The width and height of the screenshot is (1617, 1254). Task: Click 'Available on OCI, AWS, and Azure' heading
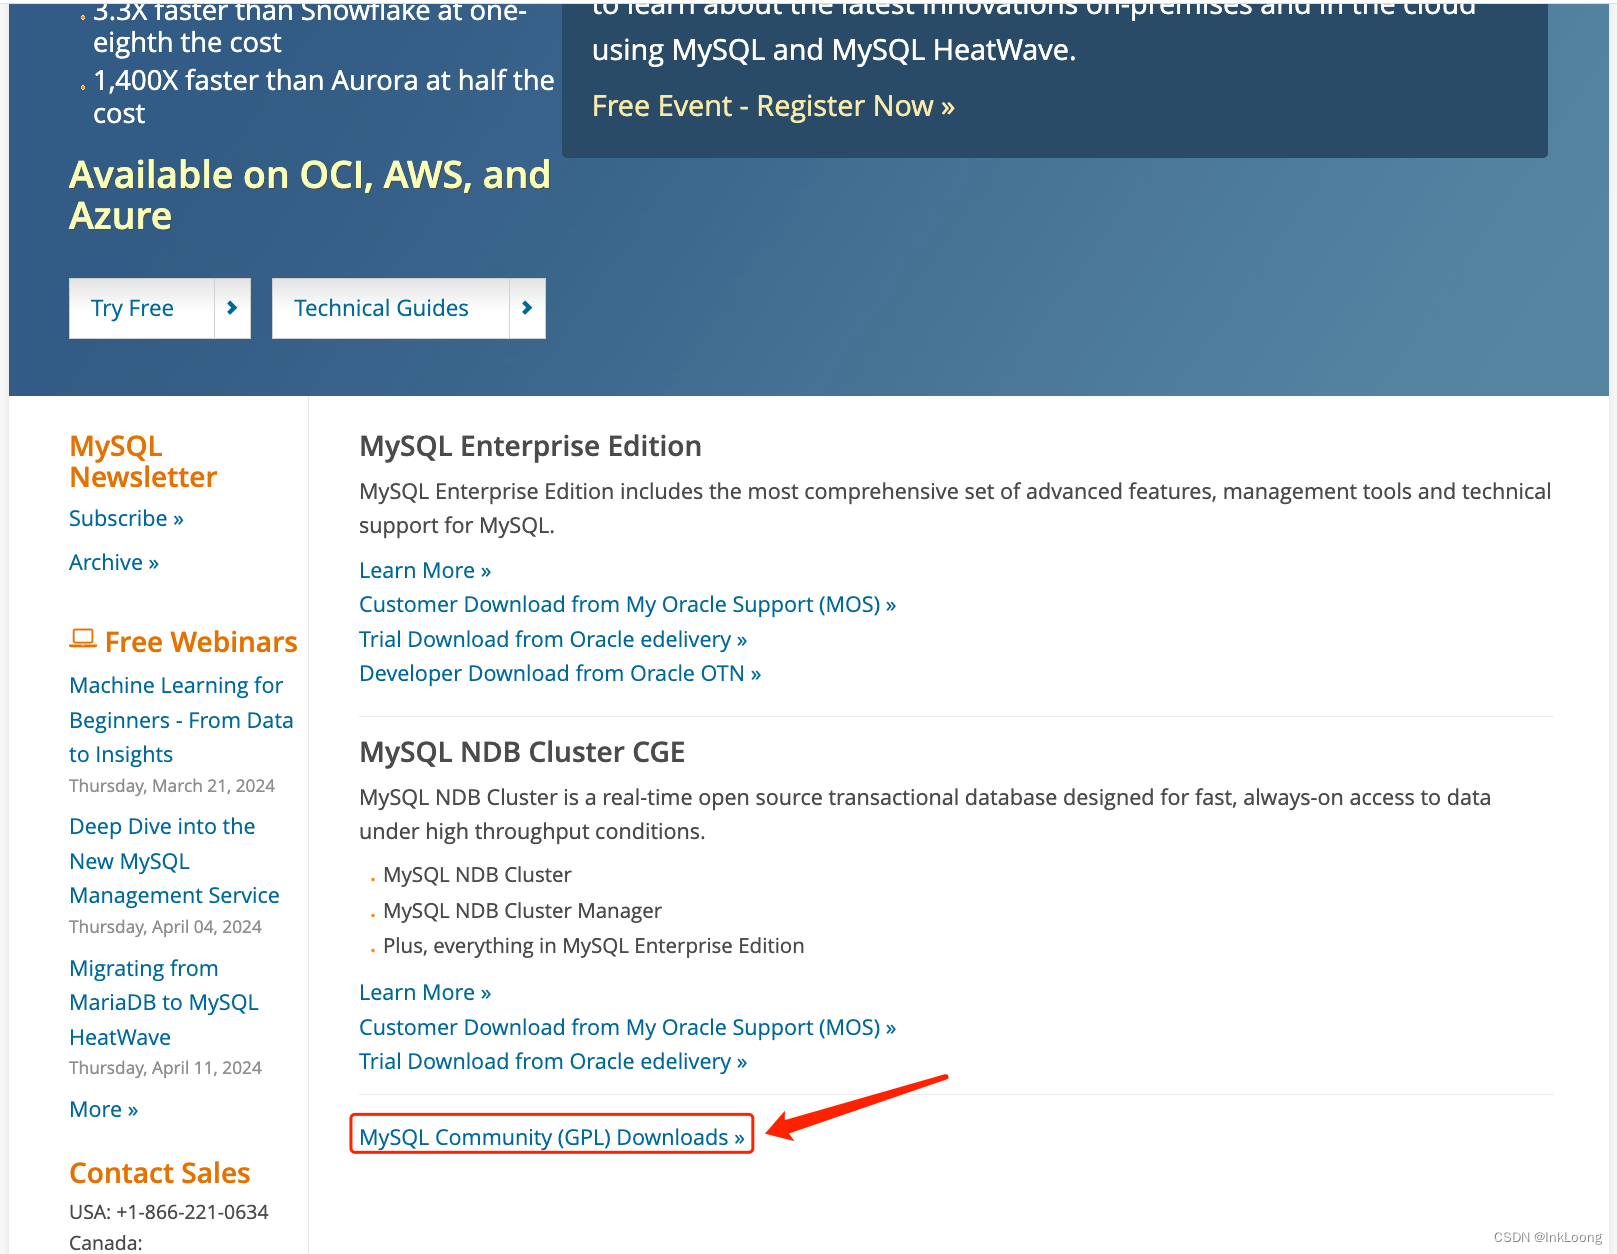click(x=310, y=195)
